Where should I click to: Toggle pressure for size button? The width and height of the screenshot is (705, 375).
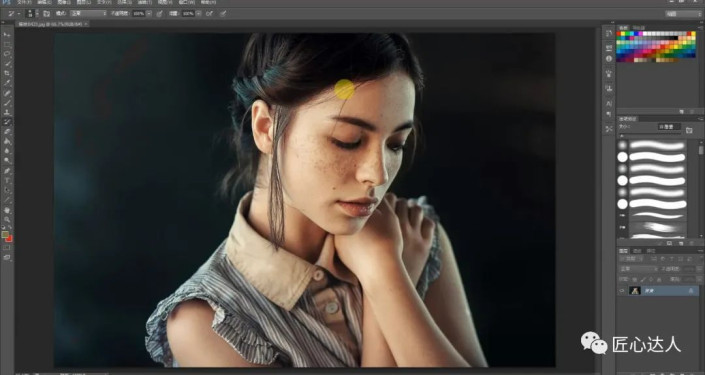click(x=223, y=13)
